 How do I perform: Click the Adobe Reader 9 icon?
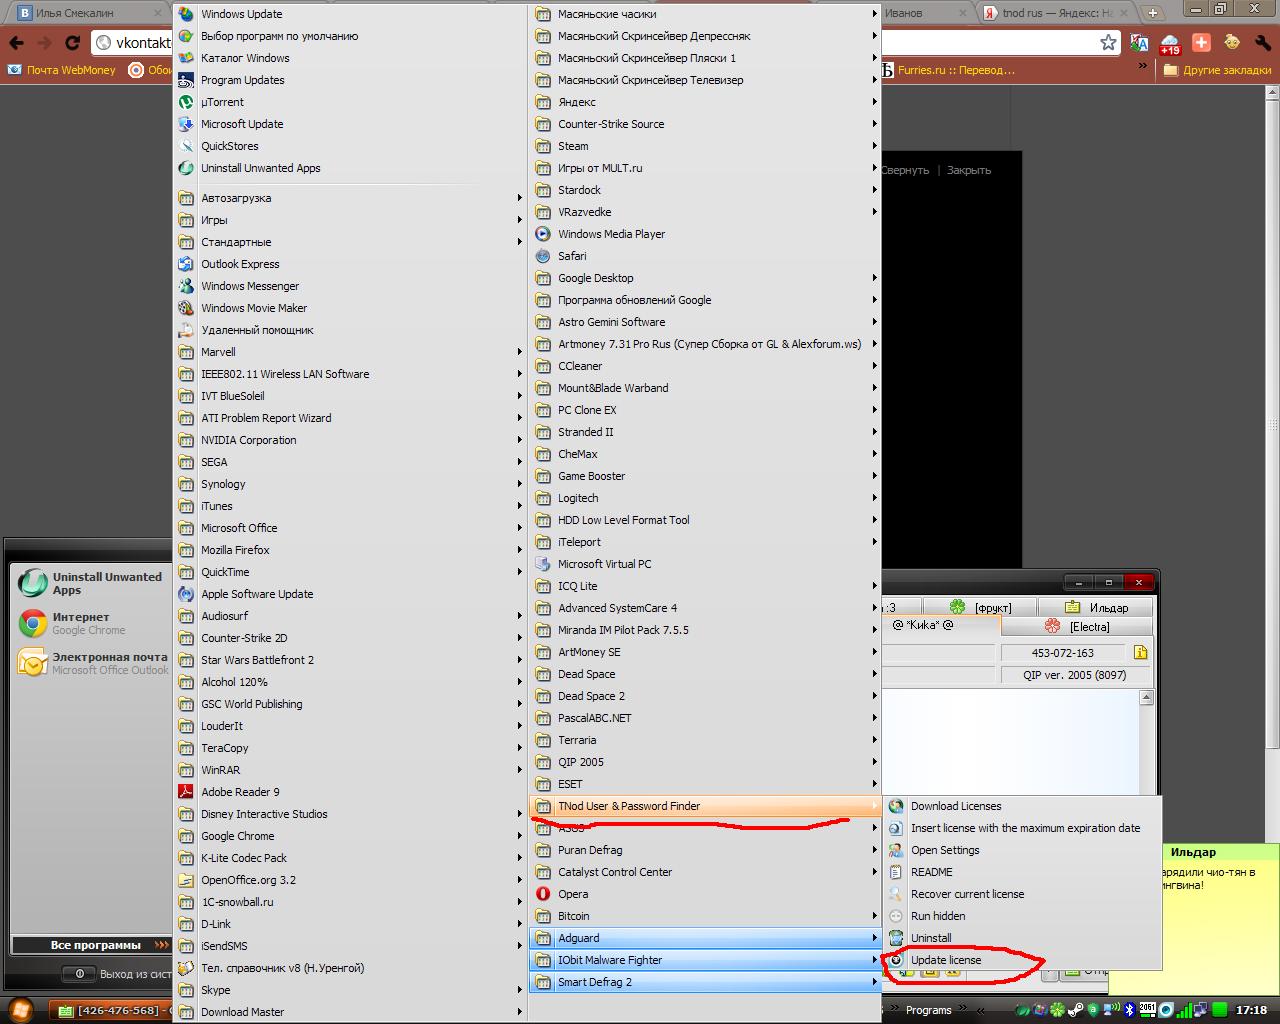(186, 792)
